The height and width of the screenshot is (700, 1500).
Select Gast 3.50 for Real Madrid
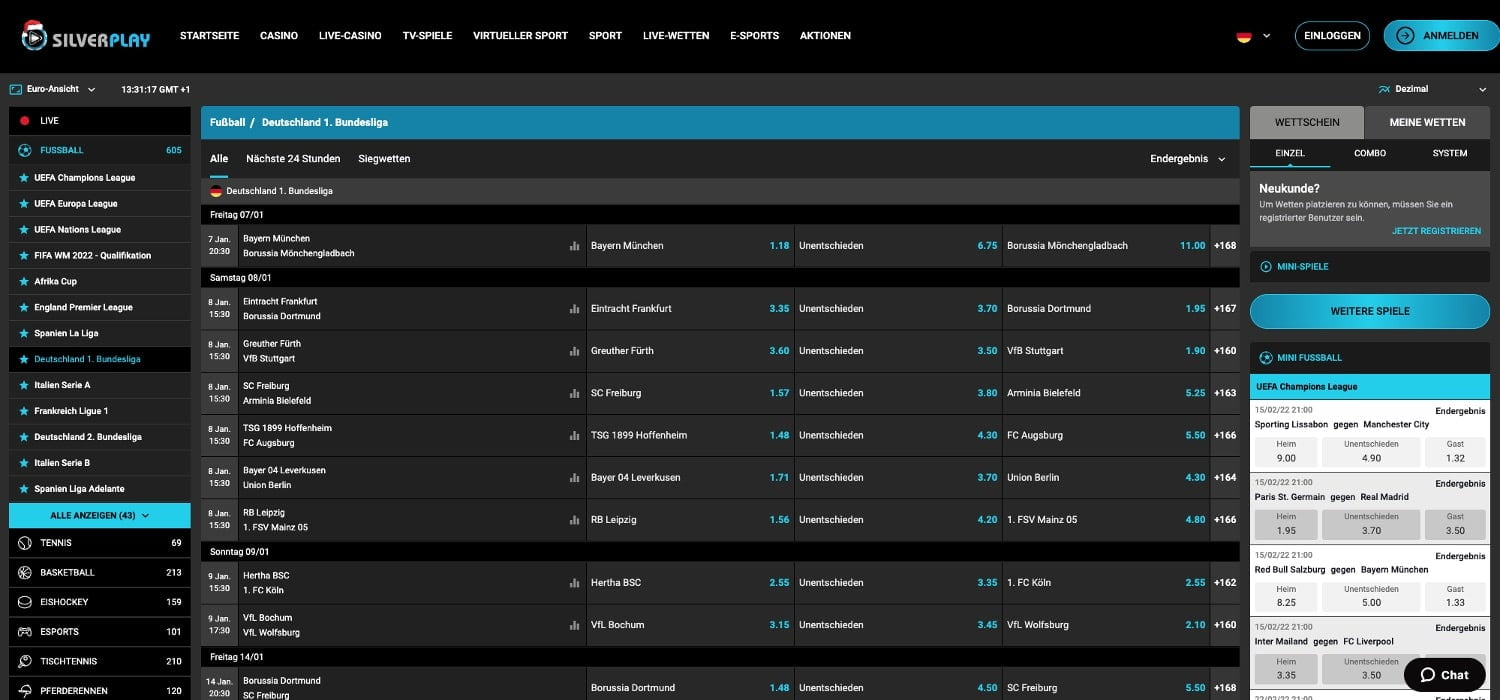(1455, 524)
